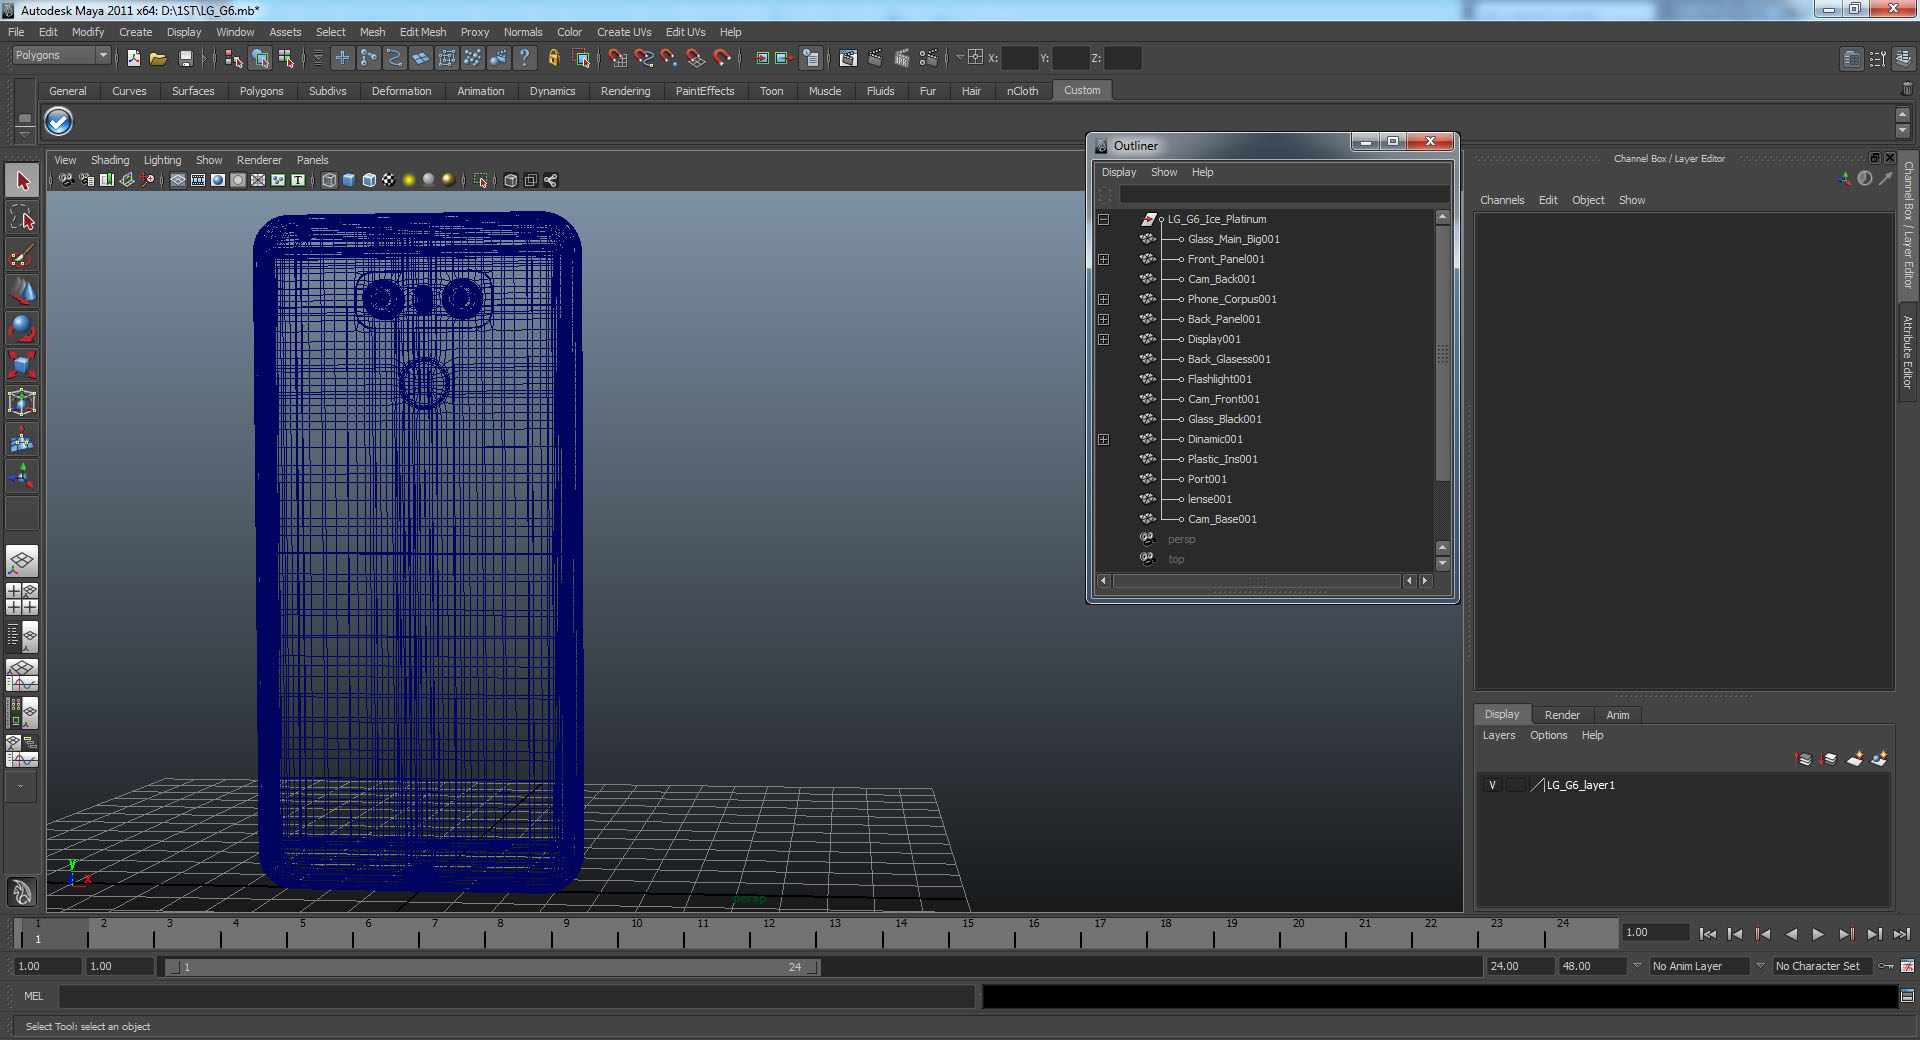Open the Channels menu in Channel Box
The image size is (1920, 1040).
[1502, 200]
